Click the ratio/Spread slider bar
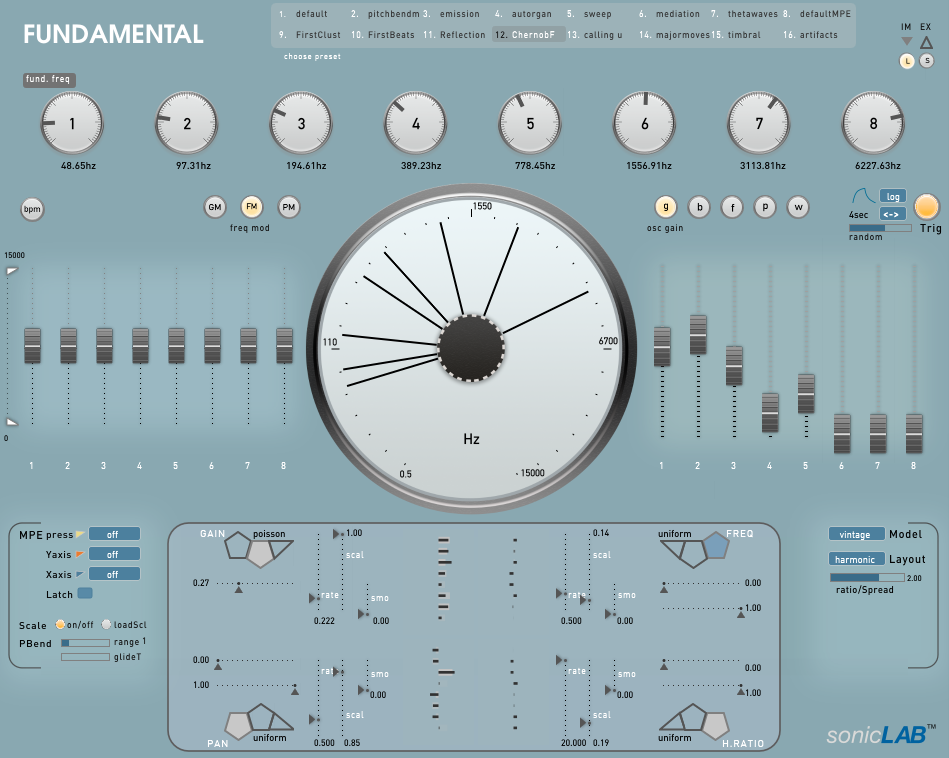This screenshot has width=949, height=758. [x=866, y=577]
